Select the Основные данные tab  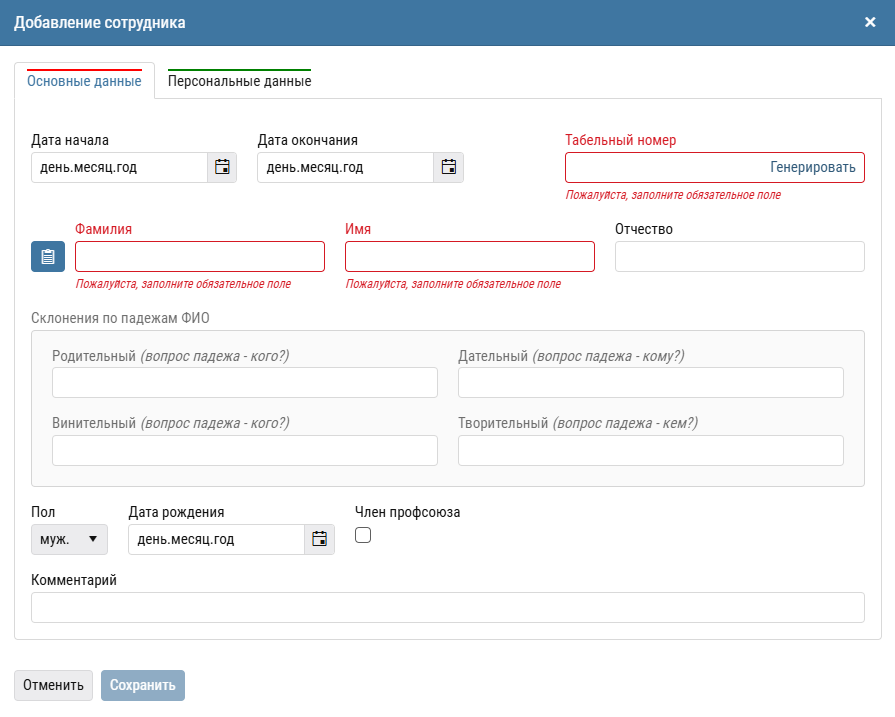[x=84, y=81]
